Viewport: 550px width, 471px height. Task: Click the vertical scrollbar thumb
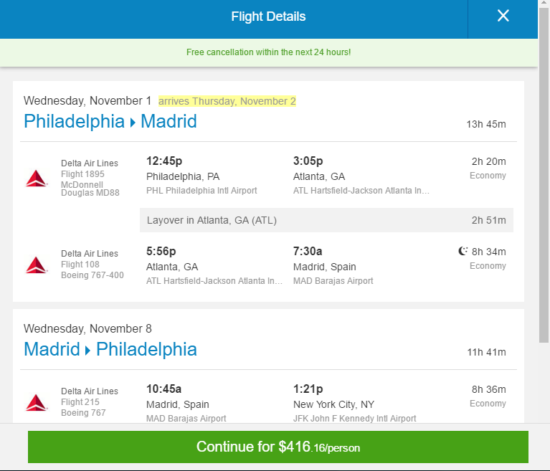click(x=544, y=175)
